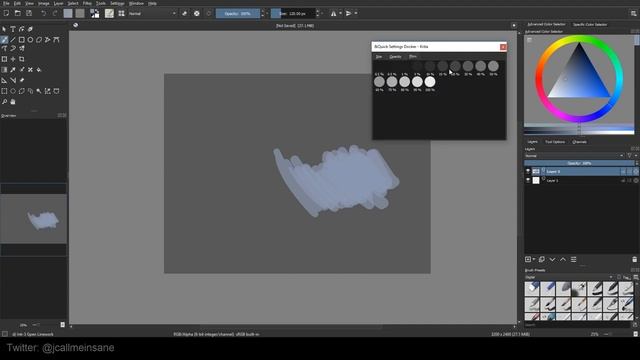Screen dimensions: 640x360
Task: Open the Settings menu
Action: [117, 3]
